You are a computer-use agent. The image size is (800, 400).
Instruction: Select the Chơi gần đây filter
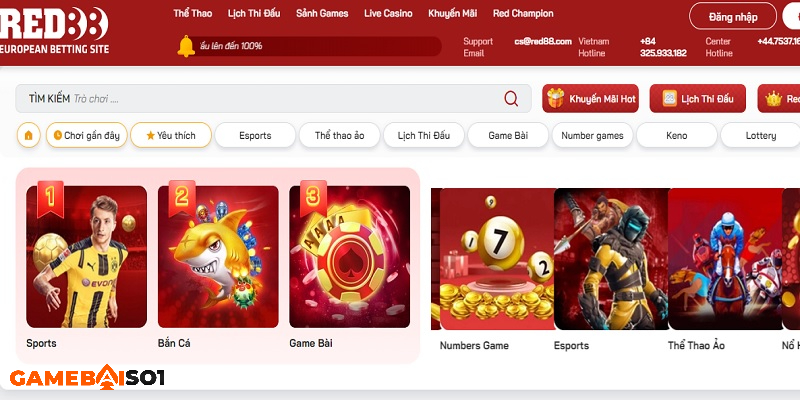pos(87,135)
